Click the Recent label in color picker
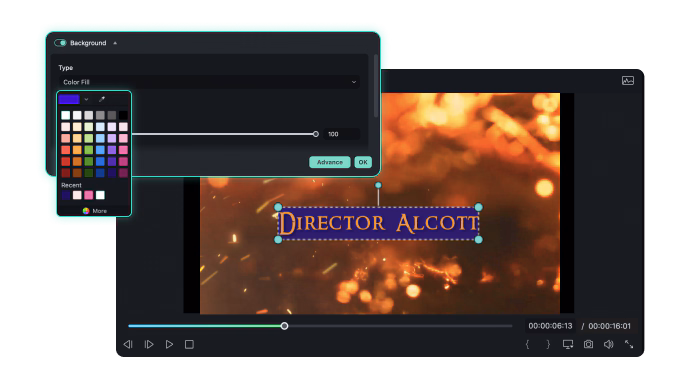This screenshot has width=690, height=390. click(x=71, y=185)
